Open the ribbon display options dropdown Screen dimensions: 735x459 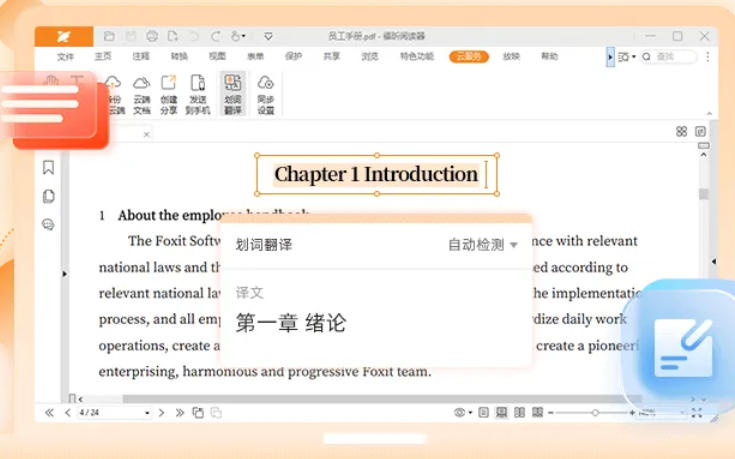coord(627,57)
